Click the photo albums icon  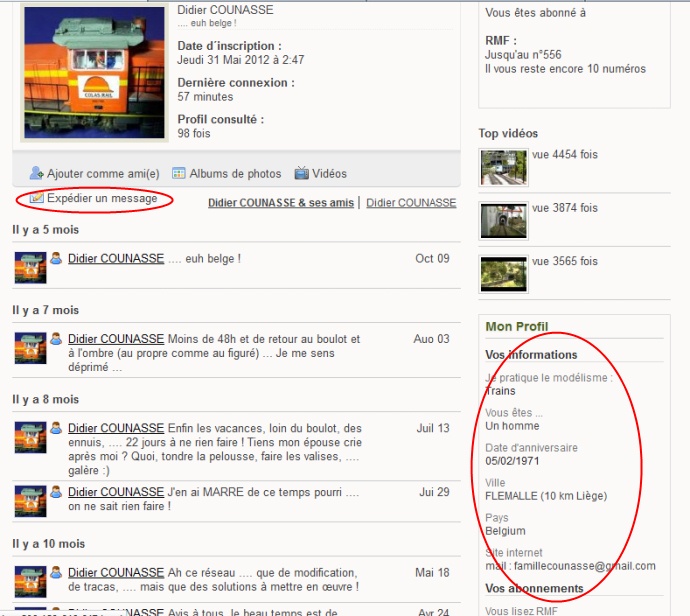[180, 173]
